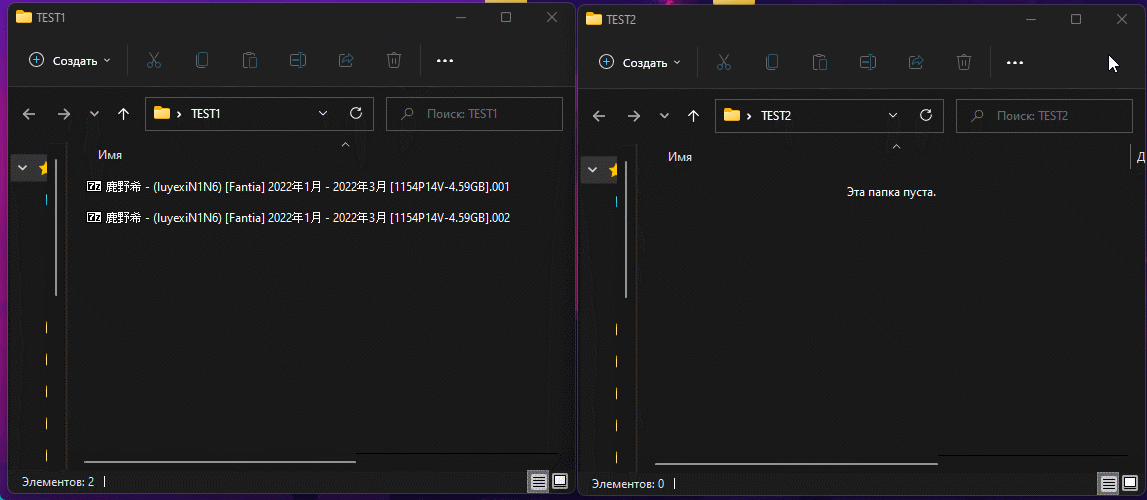Click the folder icon in TEST1 address bar
Viewport: 1147px width, 500px height.
(162, 113)
